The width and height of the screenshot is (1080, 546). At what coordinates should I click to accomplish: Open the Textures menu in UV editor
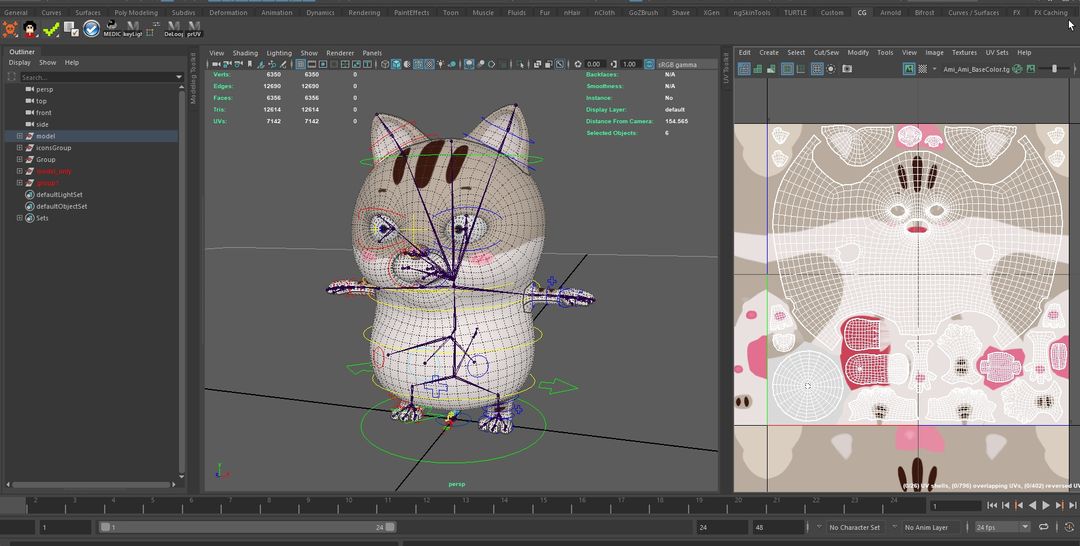tap(964, 52)
